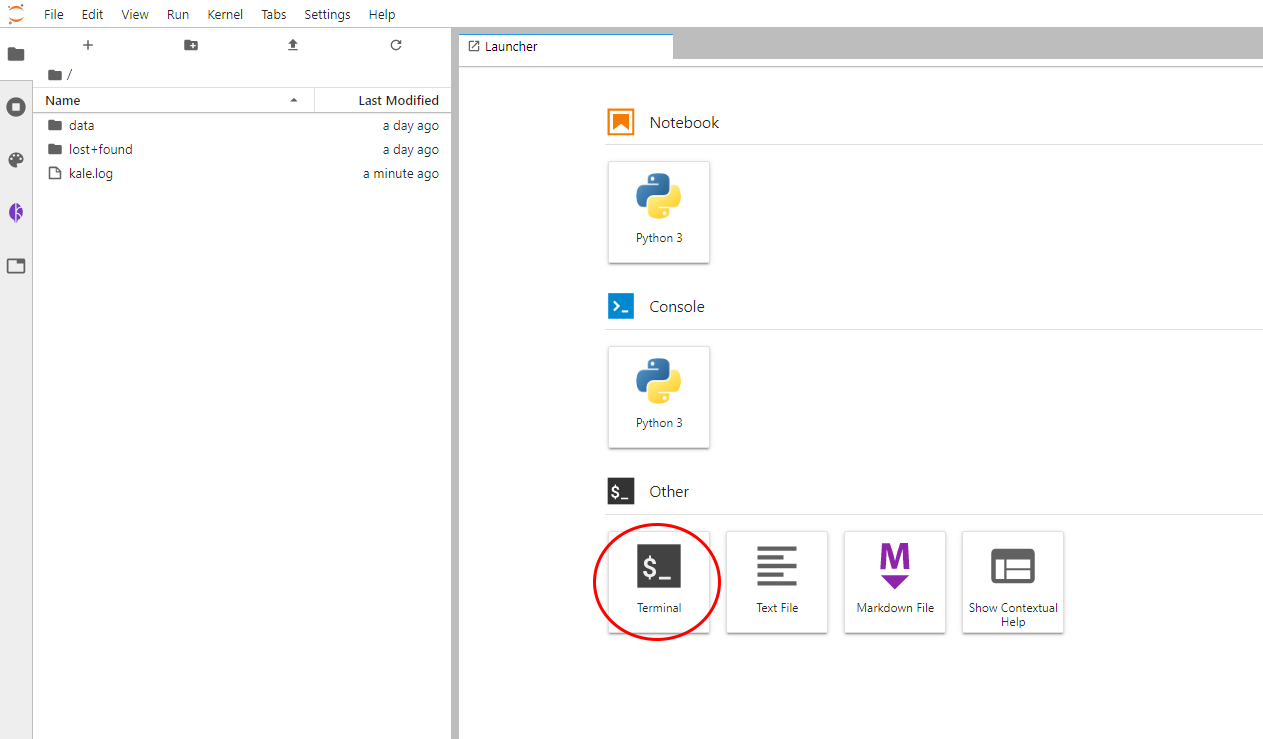Click the new launcher plus button
Screen dimensions: 1263x739
[x=88, y=45]
